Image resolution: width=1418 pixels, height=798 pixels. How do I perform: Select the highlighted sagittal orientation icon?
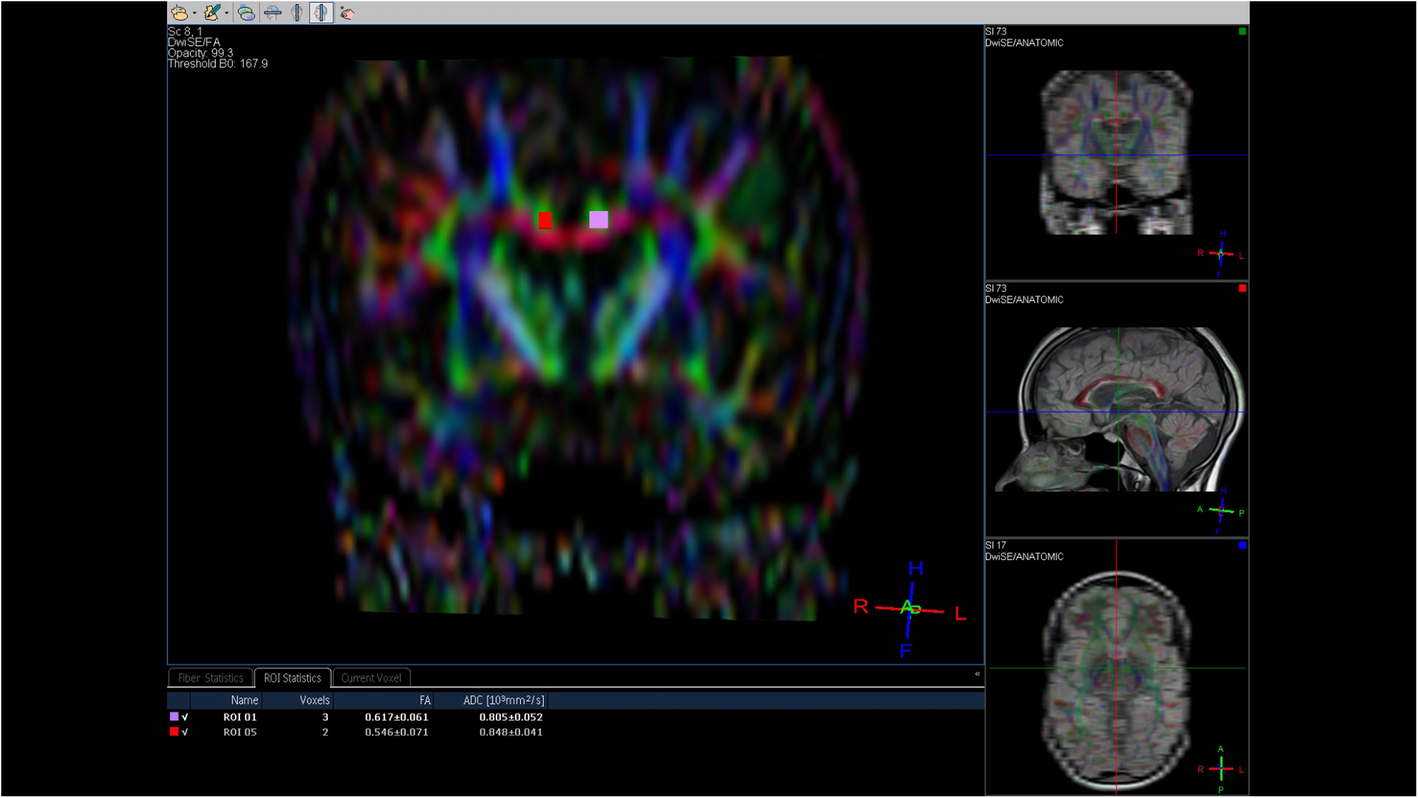pyautogui.click(x=321, y=13)
